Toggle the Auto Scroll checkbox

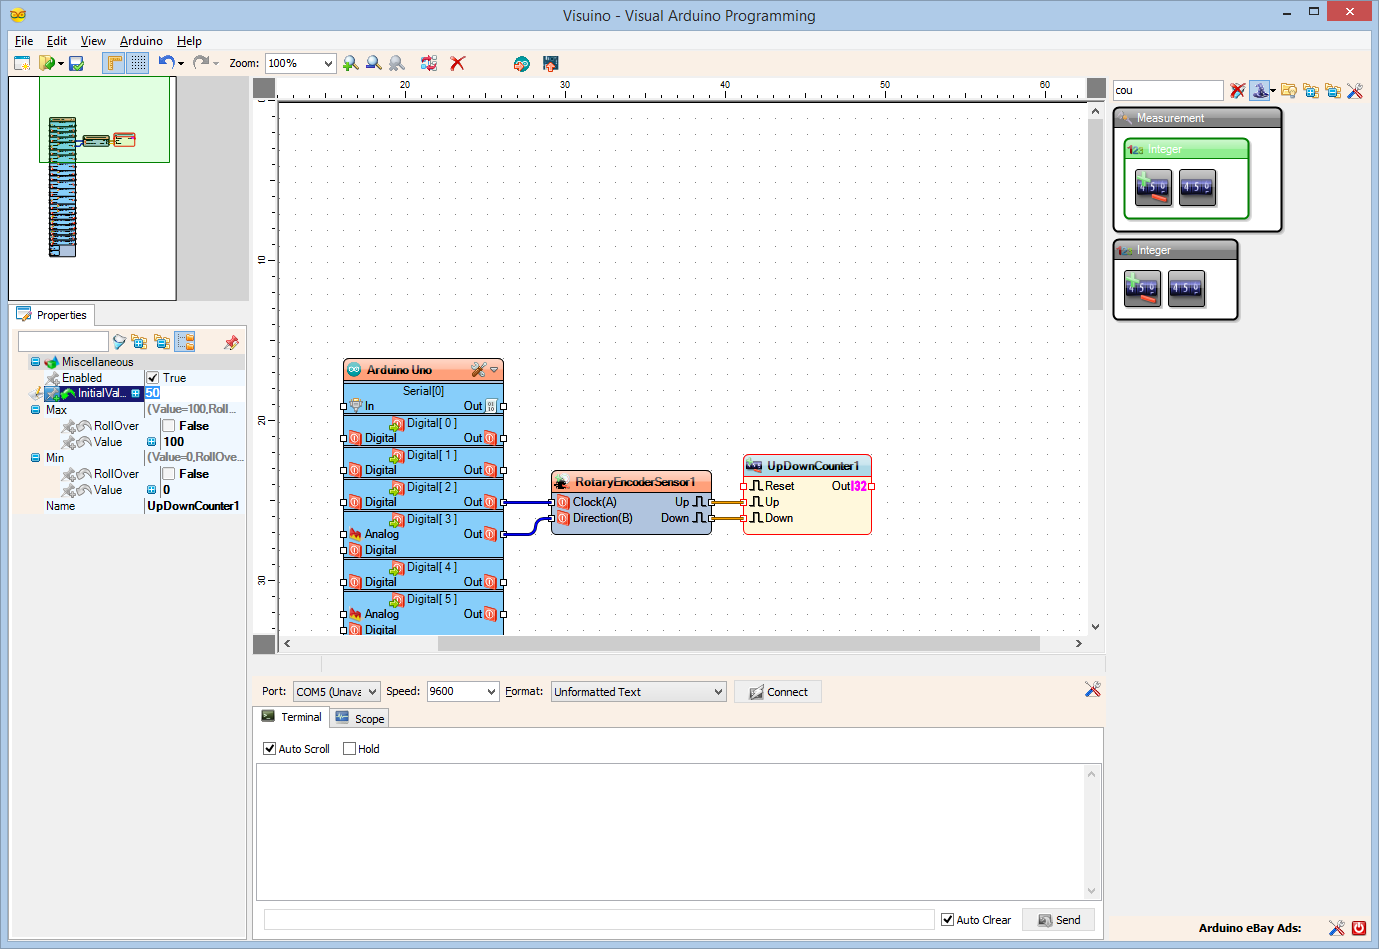click(269, 748)
